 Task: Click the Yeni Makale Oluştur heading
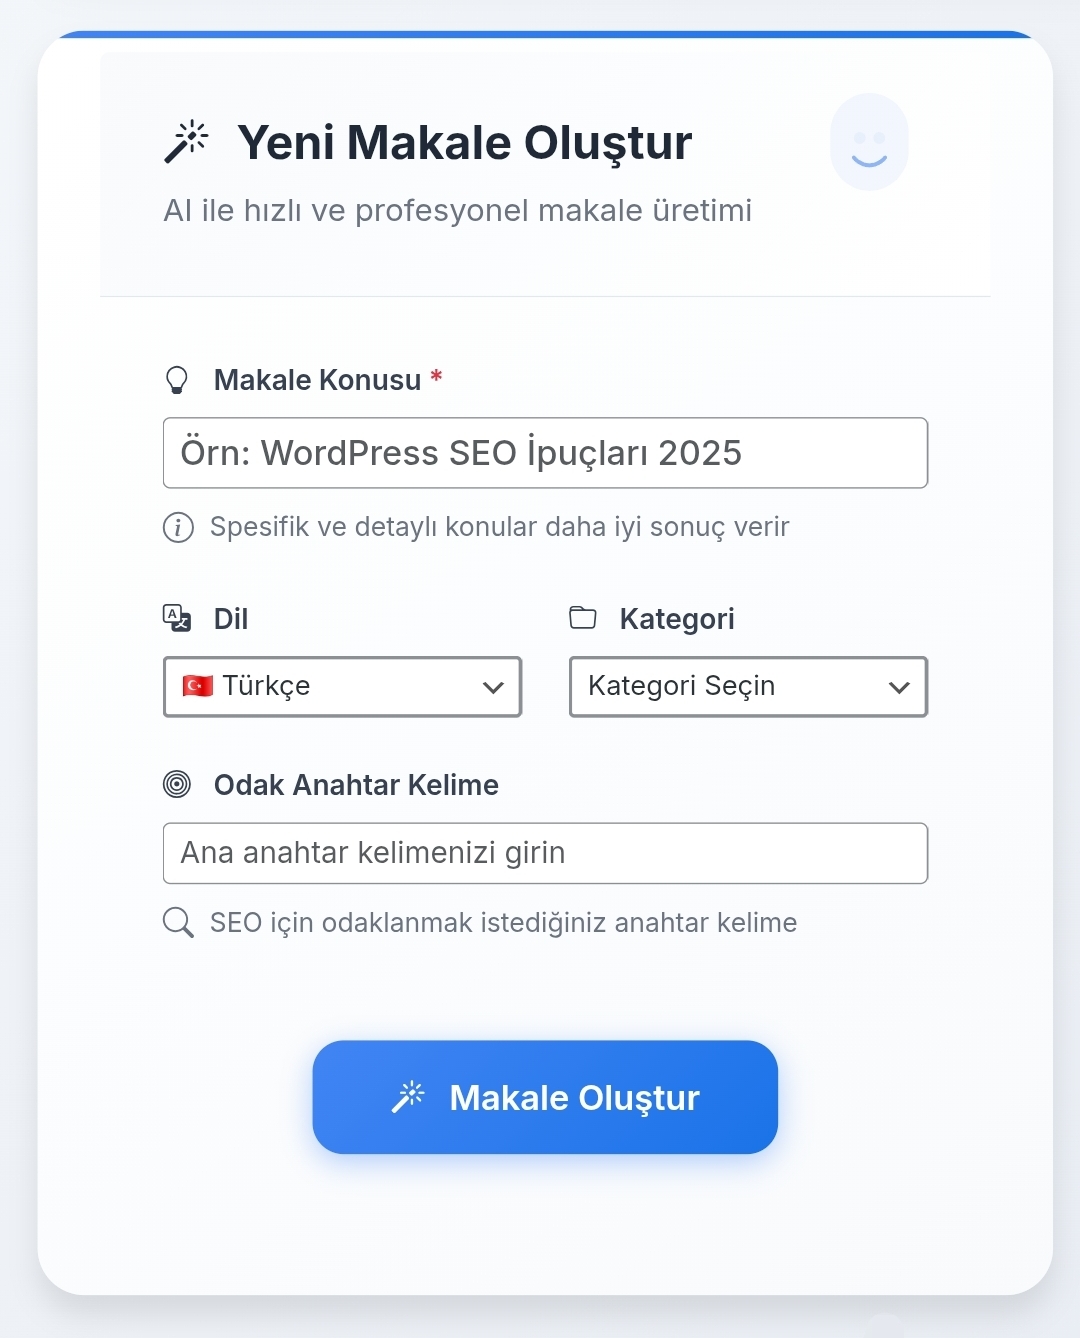(x=465, y=143)
